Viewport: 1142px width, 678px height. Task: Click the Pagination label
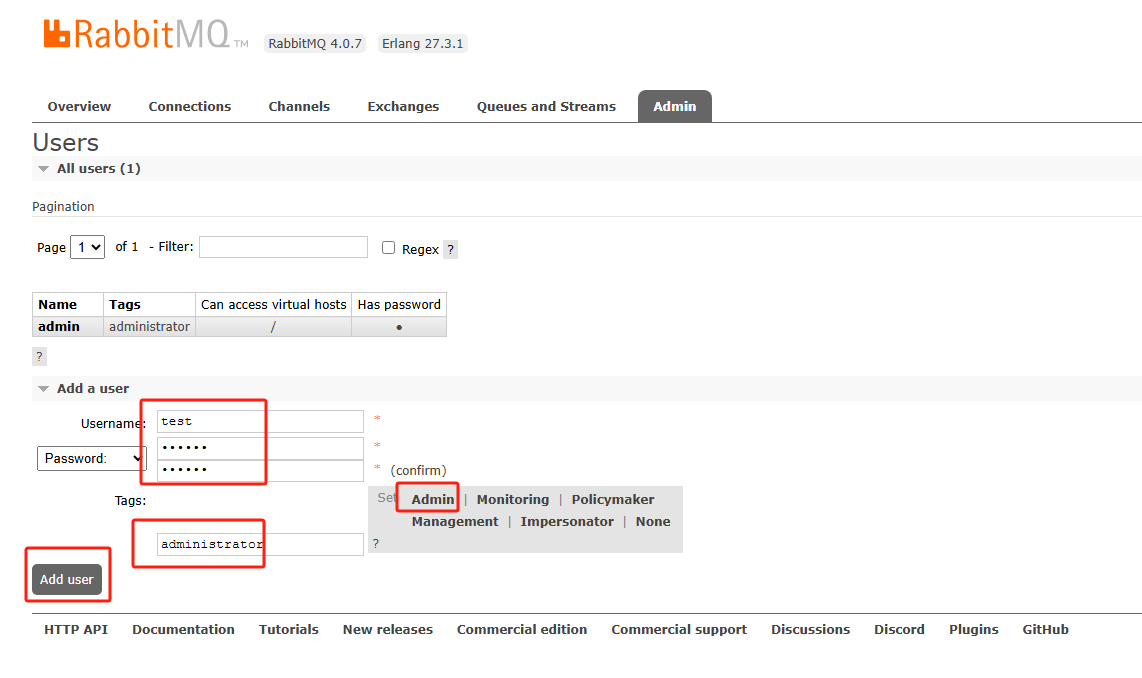click(x=63, y=206)
